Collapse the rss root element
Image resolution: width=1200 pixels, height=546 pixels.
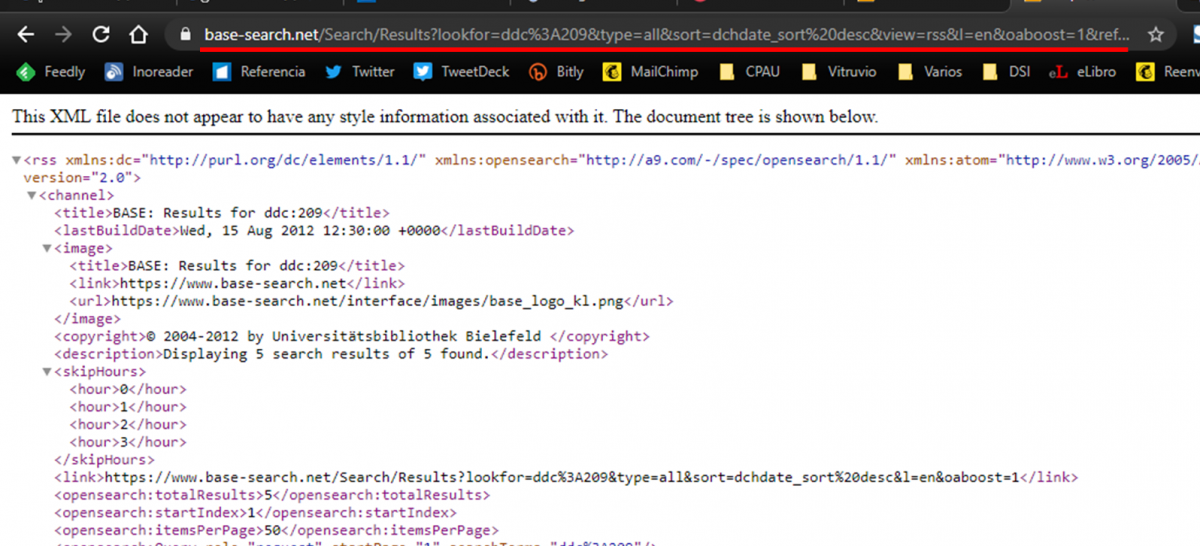click(x=16, y=160)
